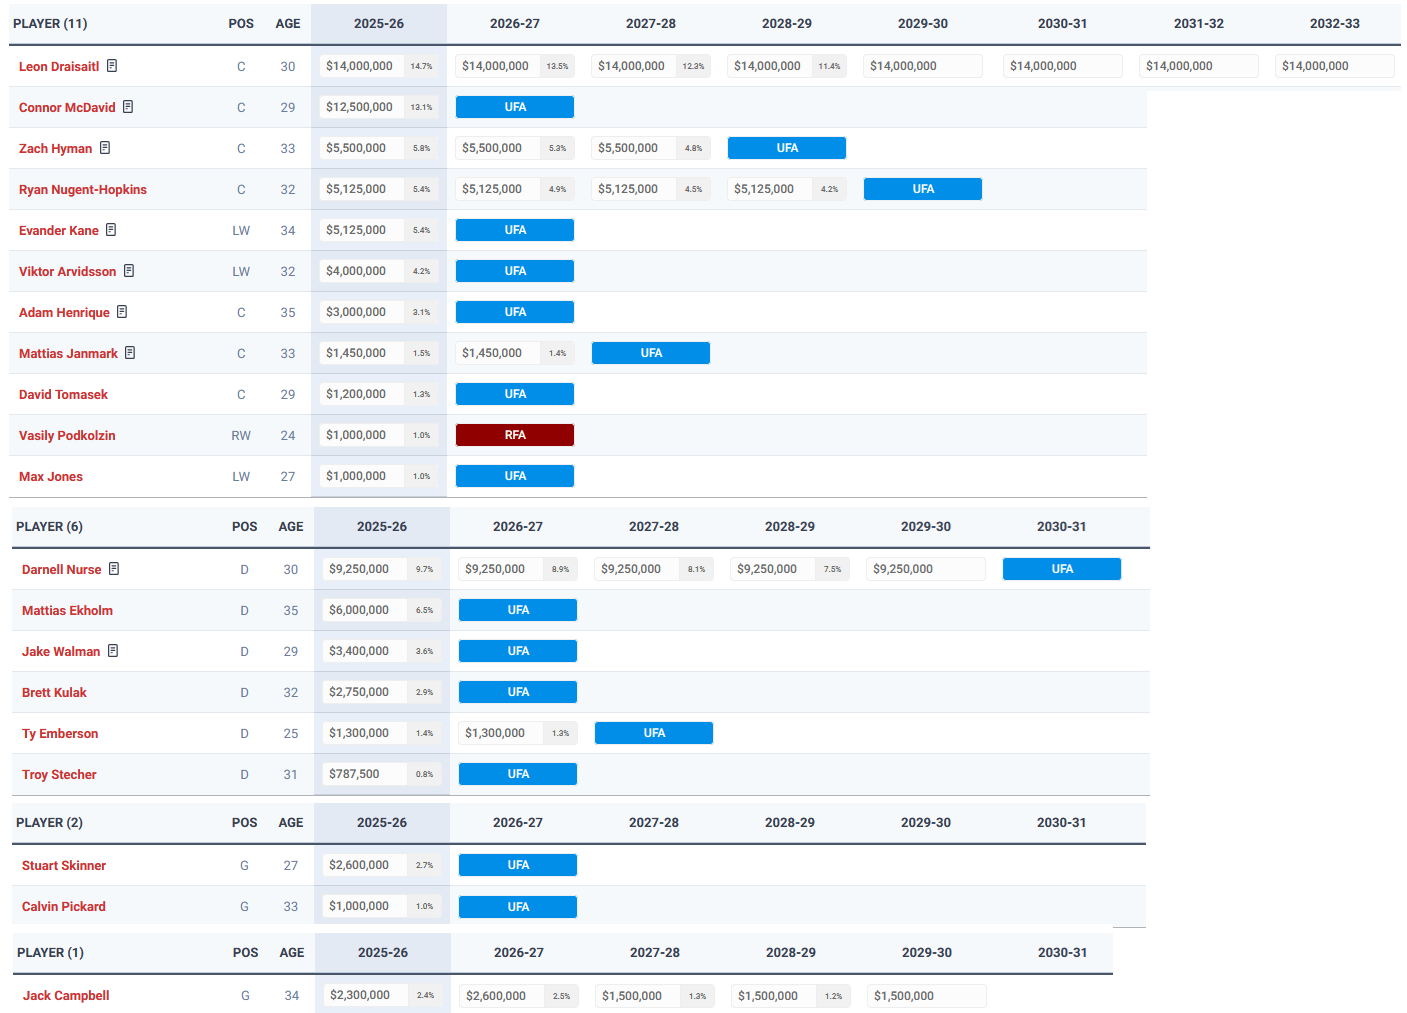Sort by POS in the PLAYER (6) table
Viewport: 1407px width, 1013px height.
point(245,527)
